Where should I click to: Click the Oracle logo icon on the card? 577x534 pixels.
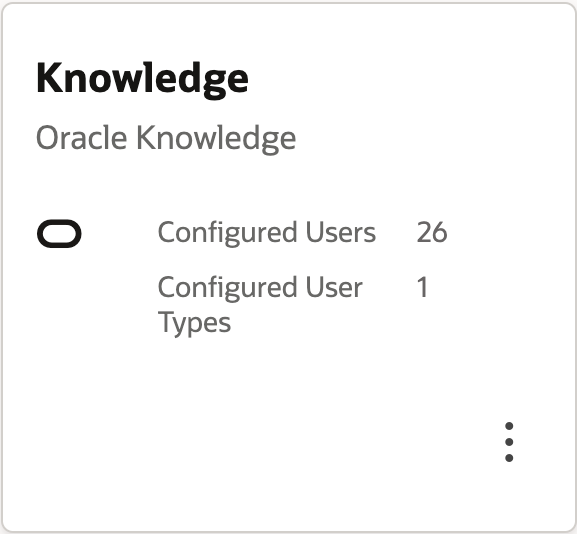[x=59, y=233]
